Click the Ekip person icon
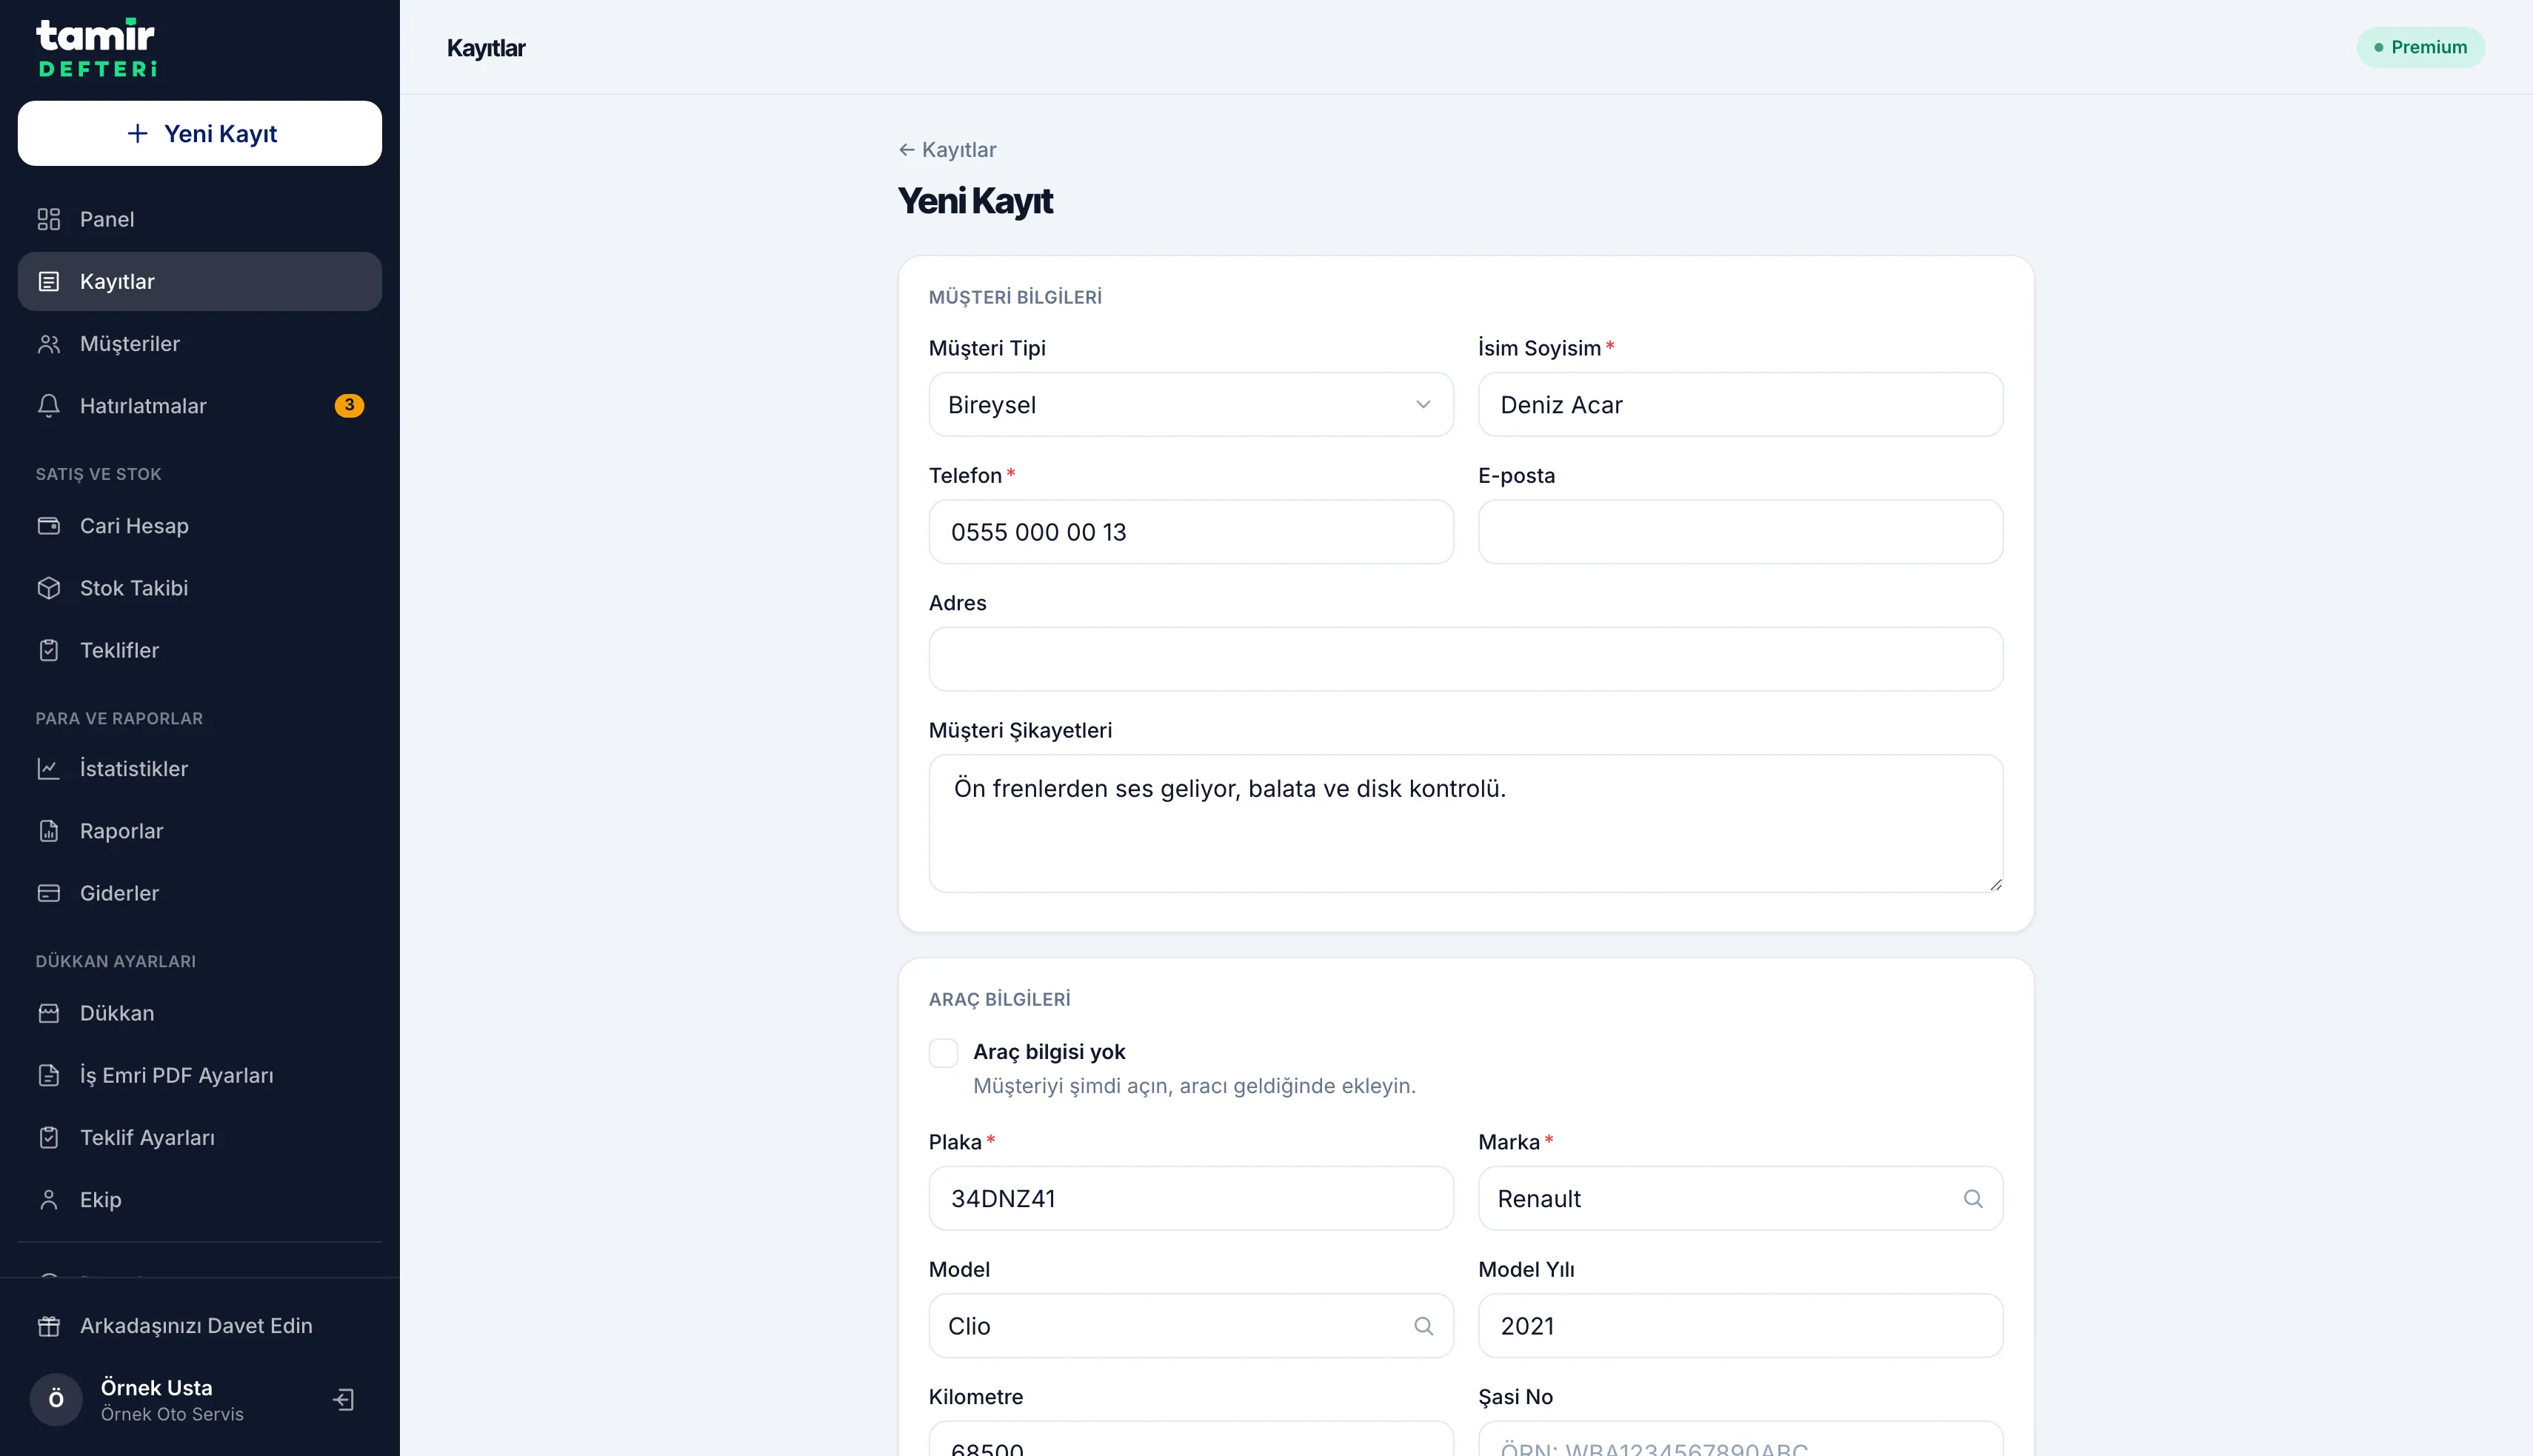 click(48, 1200)
